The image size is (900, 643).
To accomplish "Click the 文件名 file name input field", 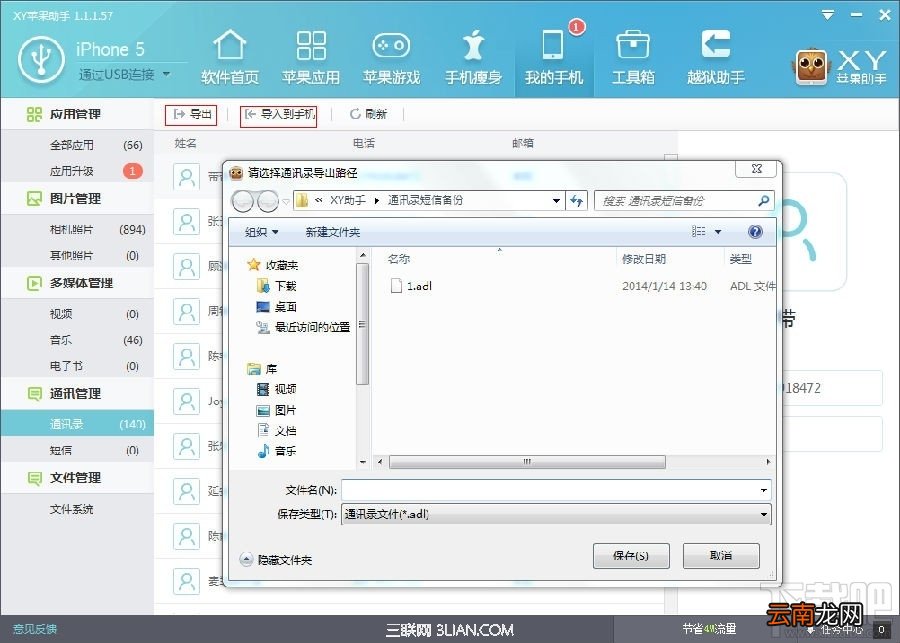I will (x=556, y=490).
